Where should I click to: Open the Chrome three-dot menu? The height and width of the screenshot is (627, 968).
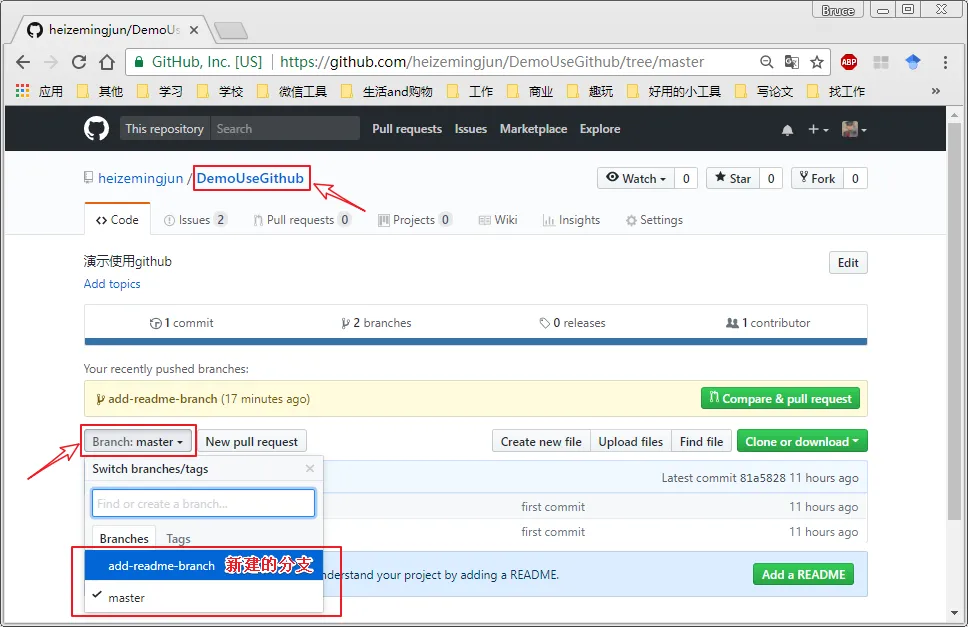coord(945,62)
